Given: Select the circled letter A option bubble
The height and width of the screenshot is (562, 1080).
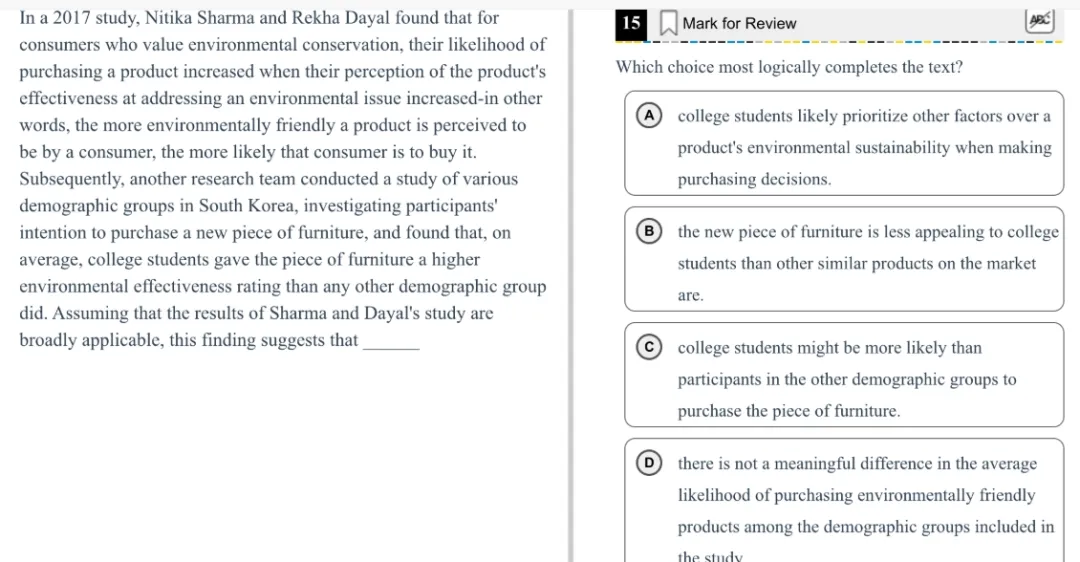Looking at the screenshot, I should tap(648, 116).
